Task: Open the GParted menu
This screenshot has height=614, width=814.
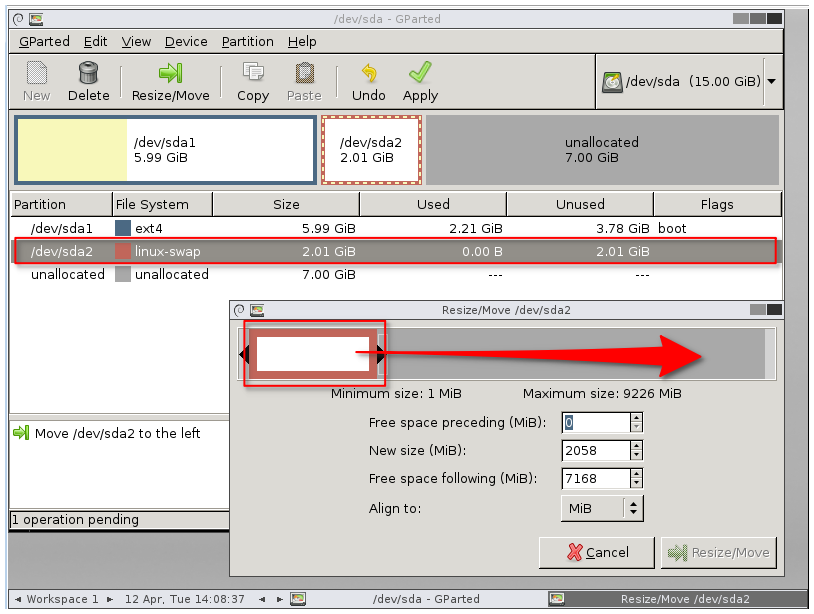Action: pyautogui.click(x=44, y=42)
